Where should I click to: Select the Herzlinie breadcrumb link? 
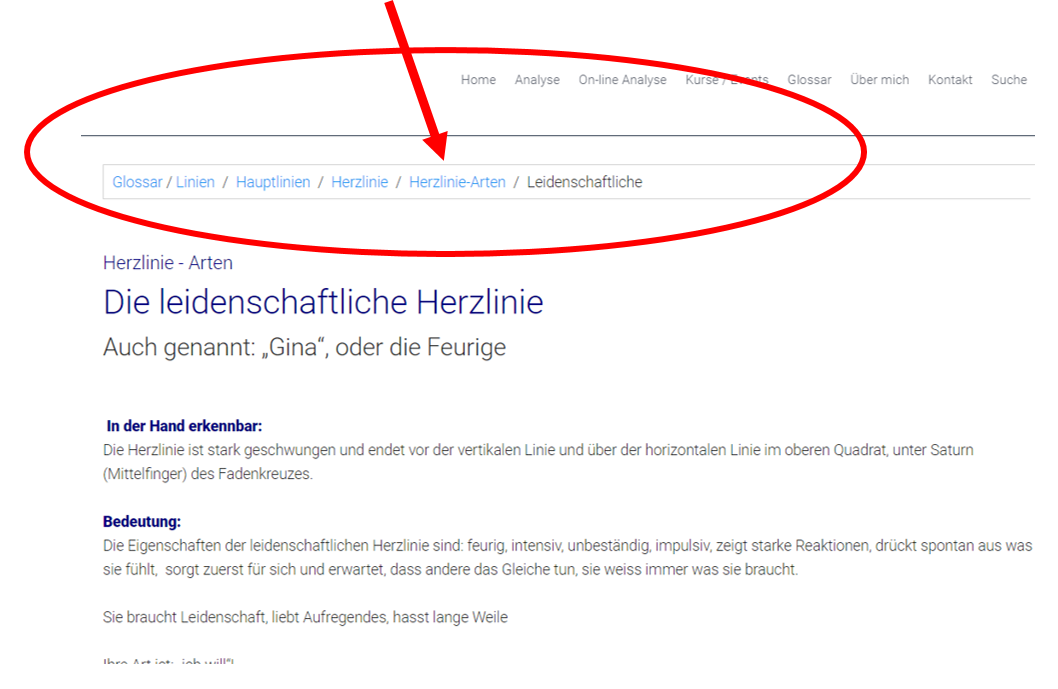[359, 182]
